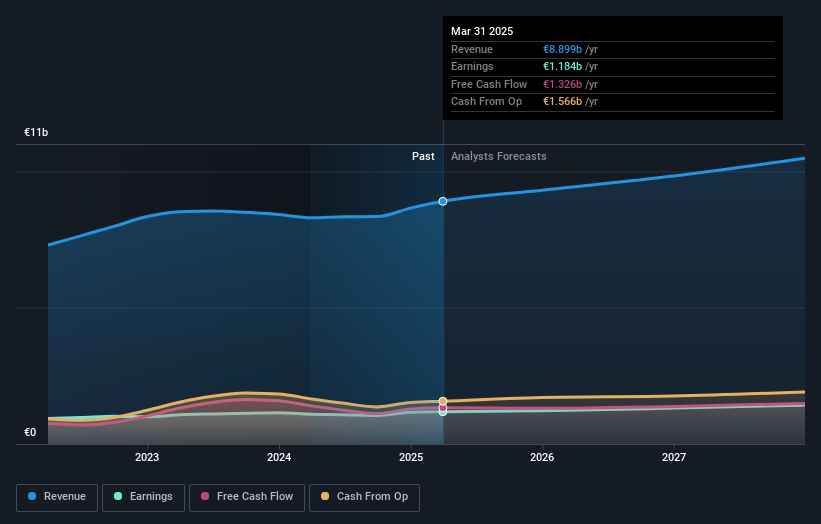This screenshot has height=524, width=821.
Task: Click the 2026 x-axis label
Action: pyautogui.click(x=542, y=458)
